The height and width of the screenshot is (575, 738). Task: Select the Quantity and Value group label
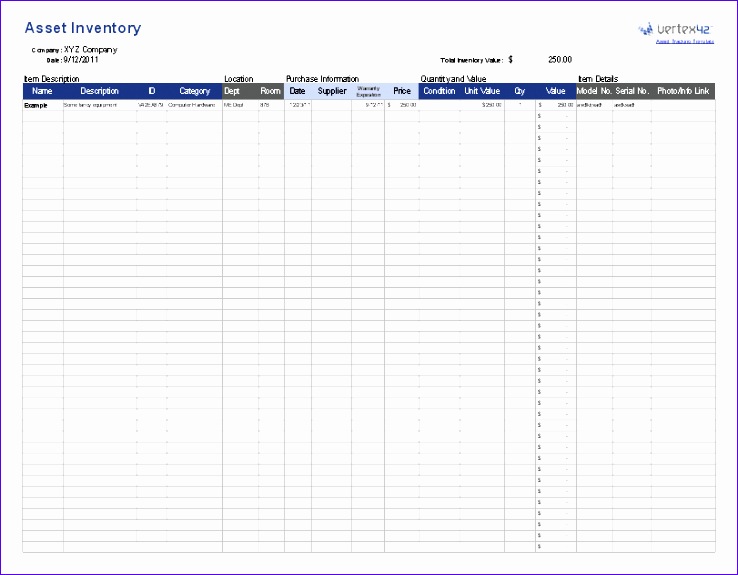coord(453,79)
